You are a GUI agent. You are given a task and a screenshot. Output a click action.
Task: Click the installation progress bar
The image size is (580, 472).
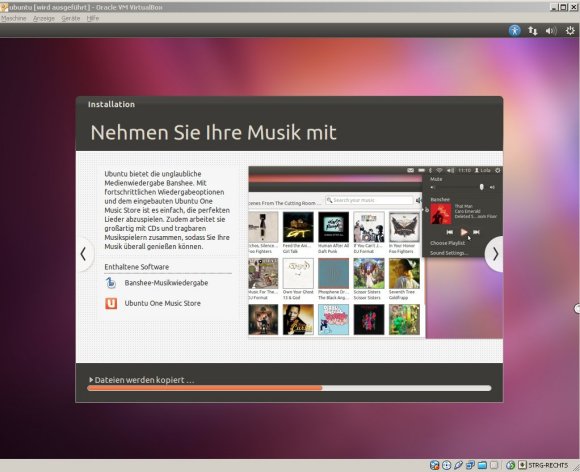pyautogui.click(x=289, y=388)
